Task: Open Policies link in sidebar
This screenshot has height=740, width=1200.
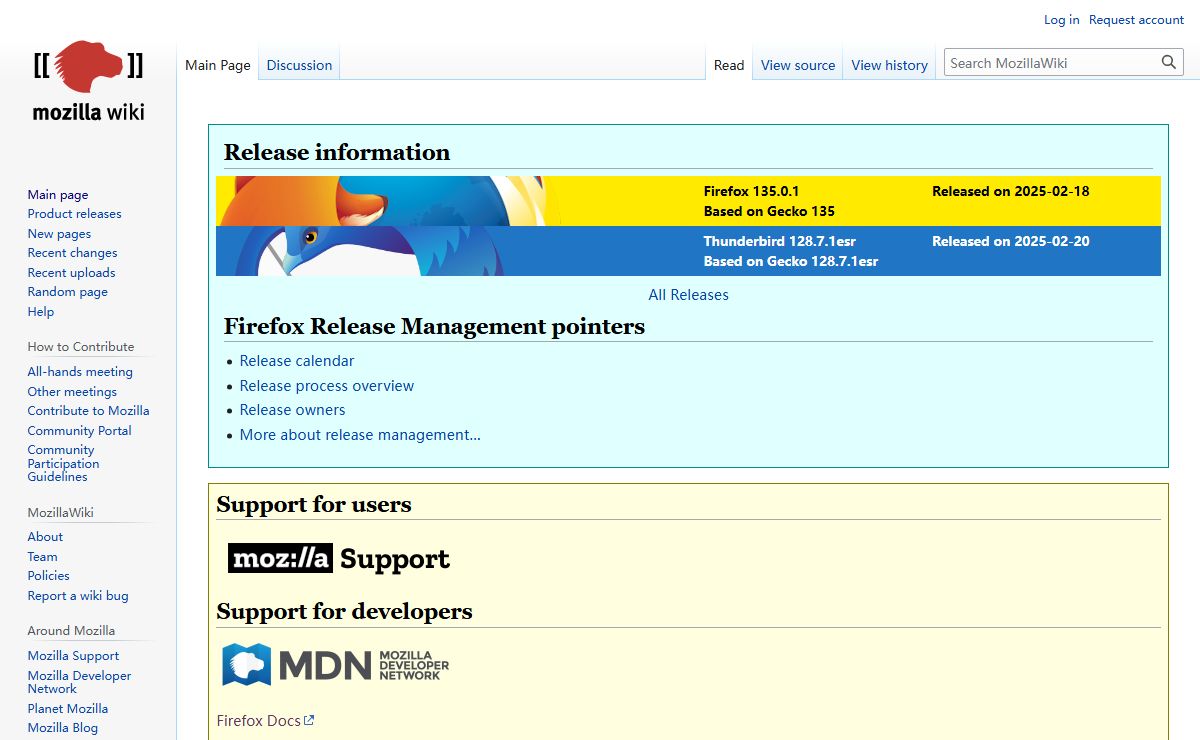Action: [49, 576]
